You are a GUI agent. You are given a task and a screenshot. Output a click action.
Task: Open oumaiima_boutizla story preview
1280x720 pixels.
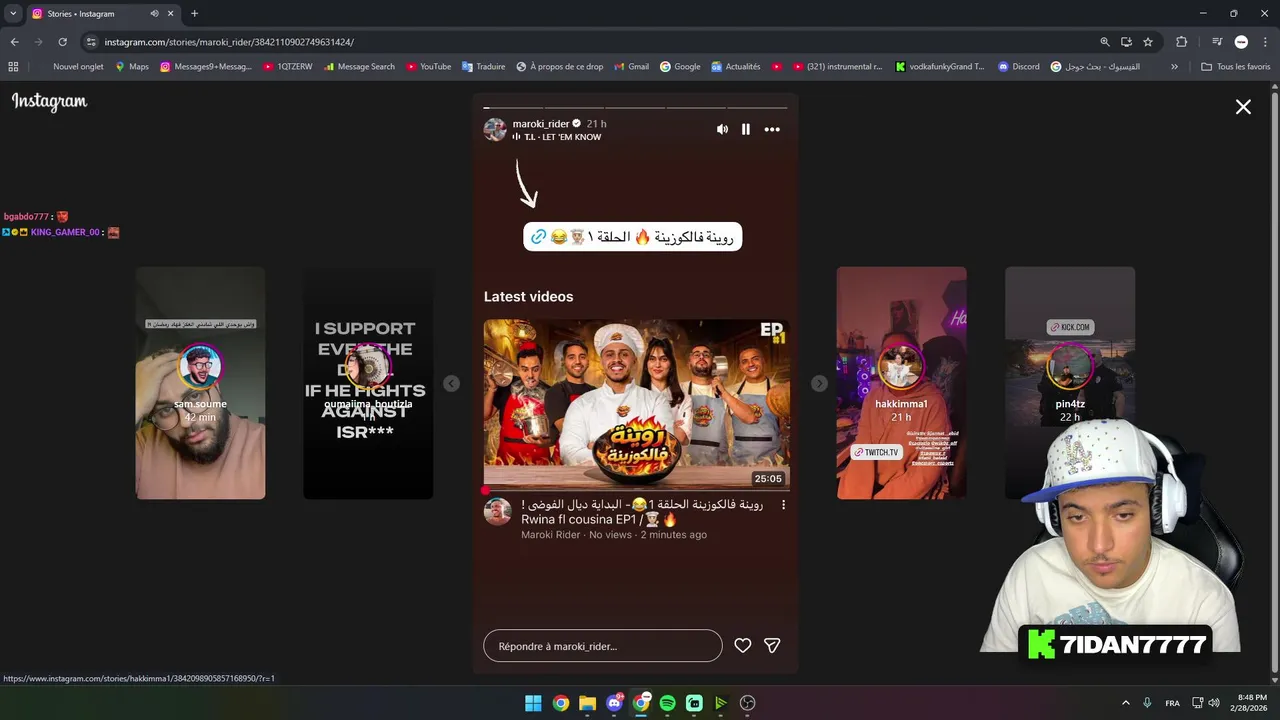[368, 383]
